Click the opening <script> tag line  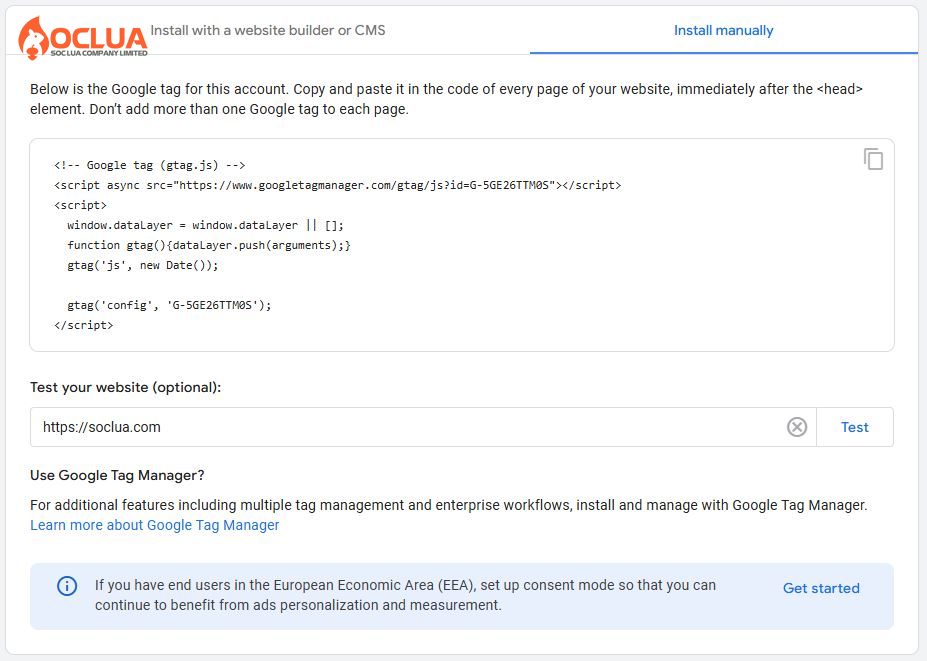click(x=80, y=205)
